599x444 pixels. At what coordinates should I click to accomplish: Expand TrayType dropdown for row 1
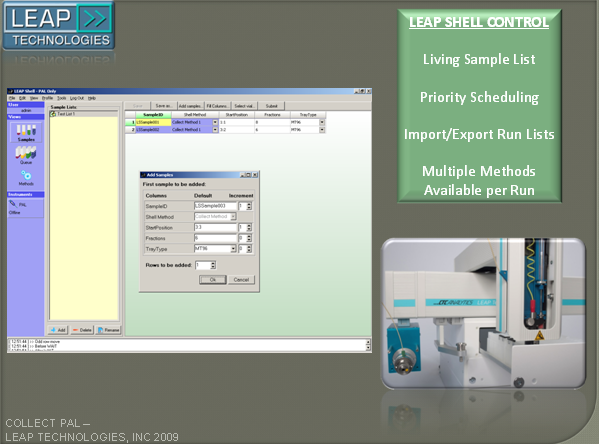(322, 122)
